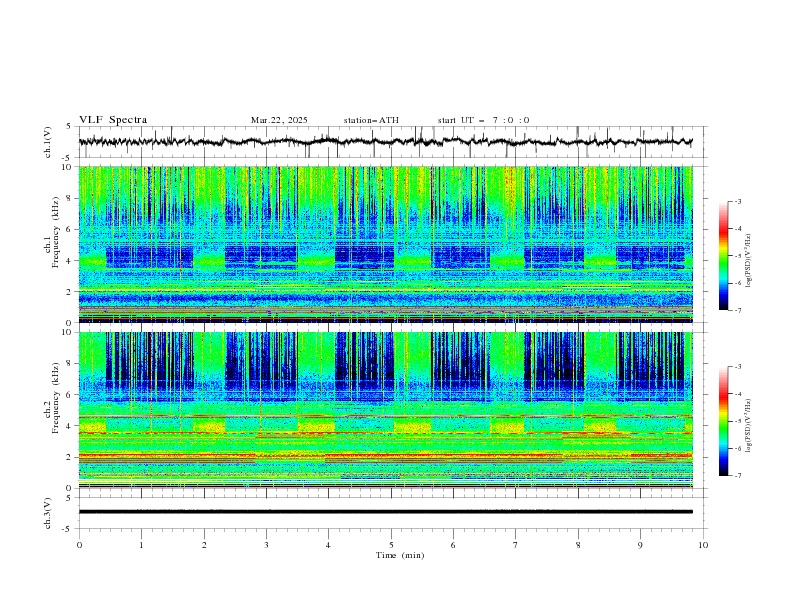Click time axis tick label "10"
This screenshot has height=612, width=792.
tap(703, 545)
